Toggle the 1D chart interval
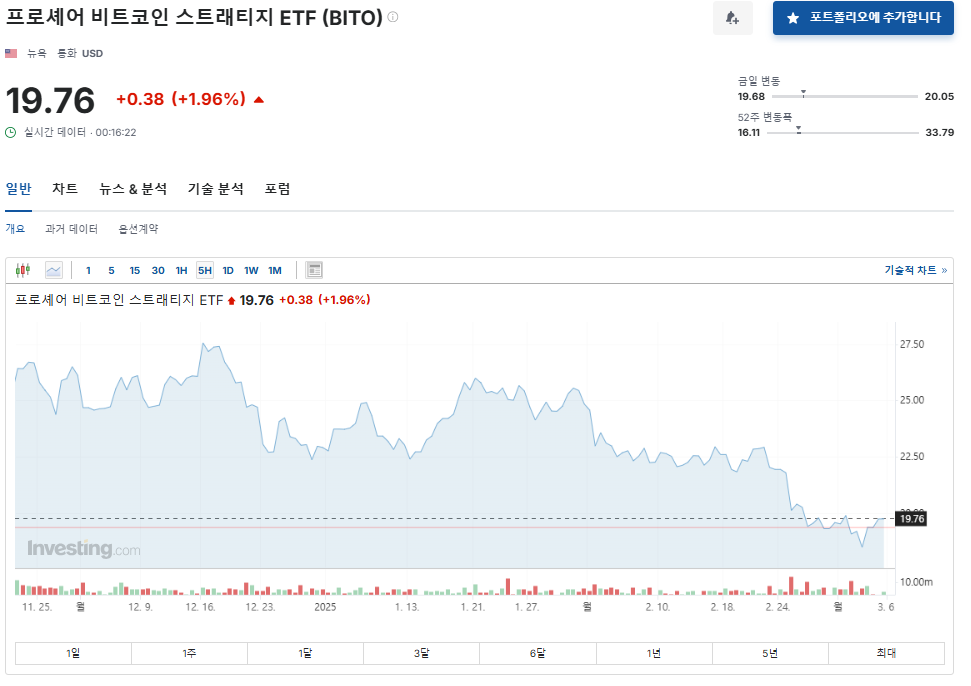The image size is (971, 686). click(227, 270)
